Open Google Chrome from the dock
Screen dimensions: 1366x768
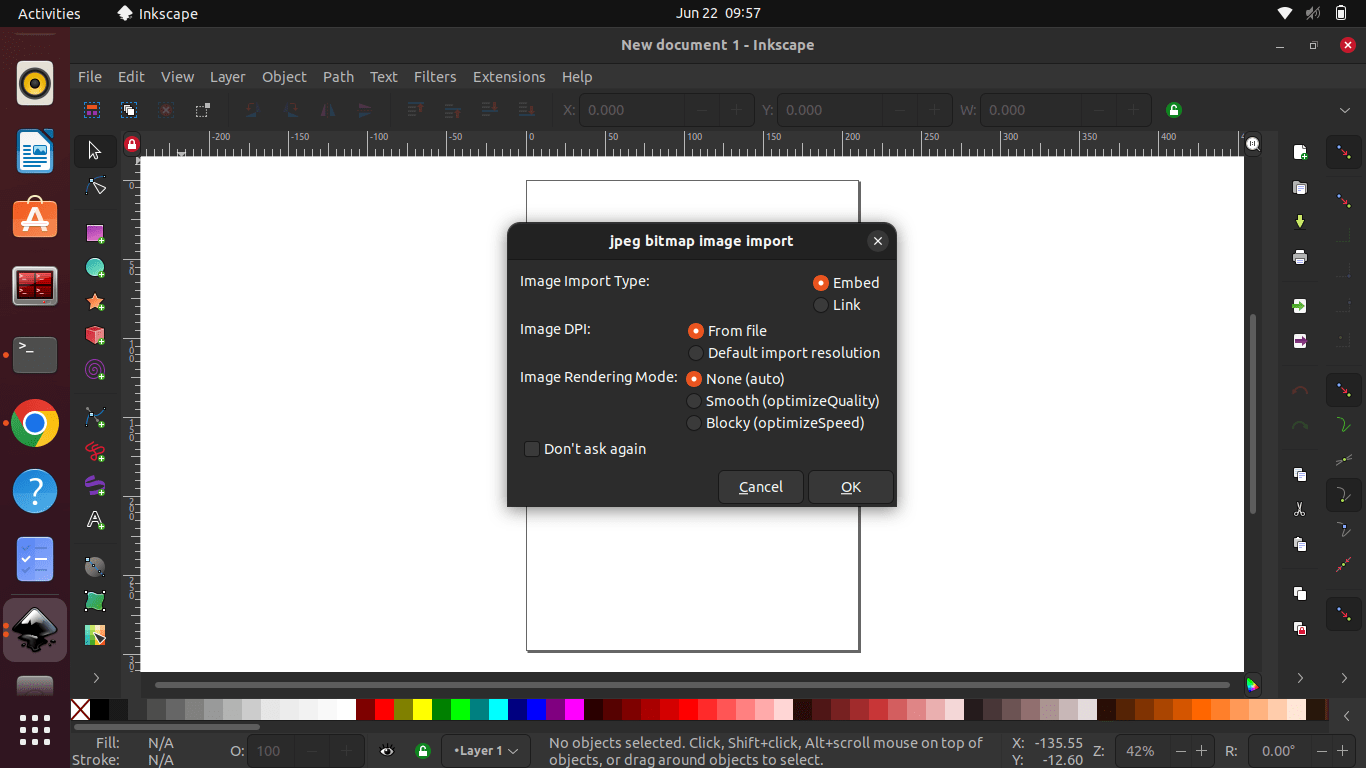pyautogui.click(x=35, y=424)
